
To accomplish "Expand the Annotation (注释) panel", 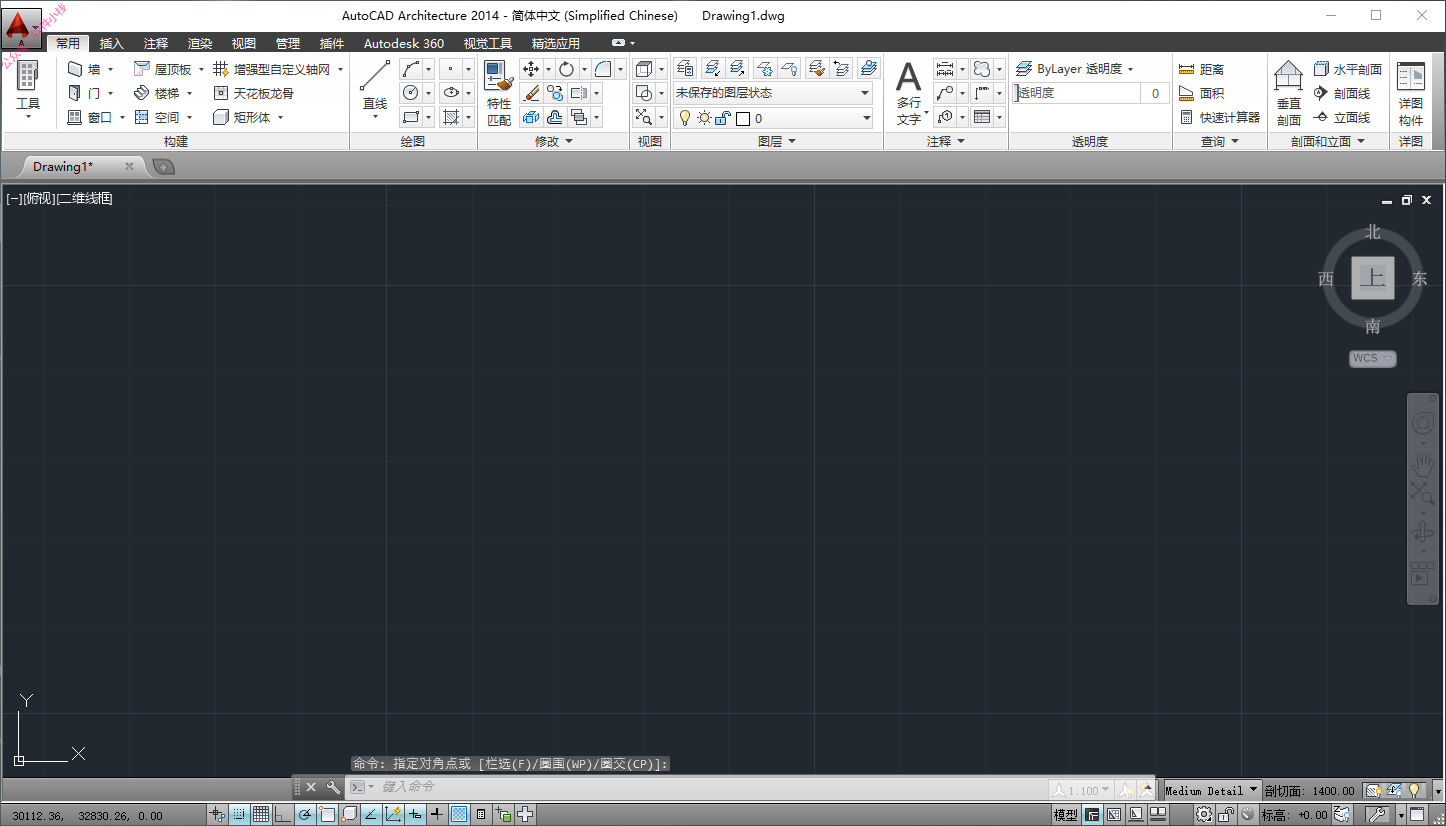I will (946, 141).
